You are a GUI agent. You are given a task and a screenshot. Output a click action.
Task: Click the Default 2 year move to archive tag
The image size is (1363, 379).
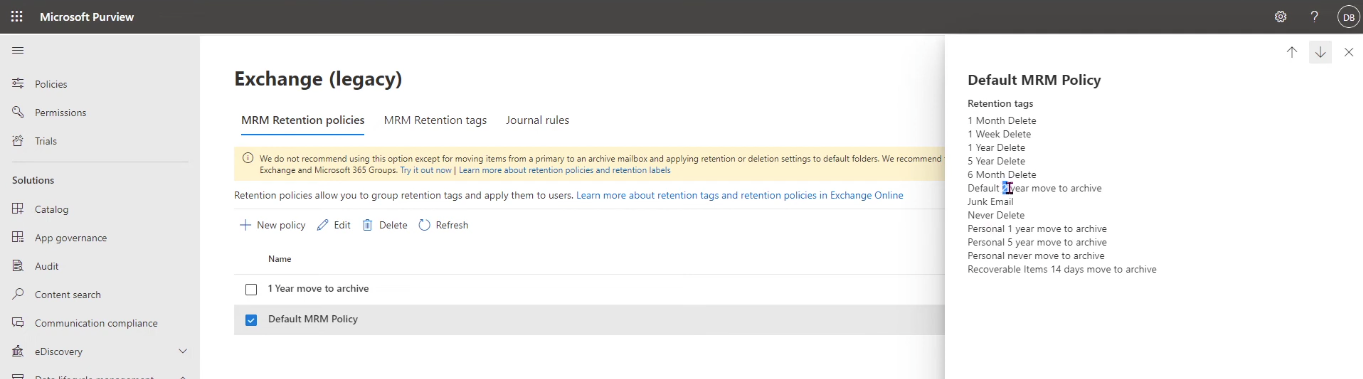[1035, 188]
